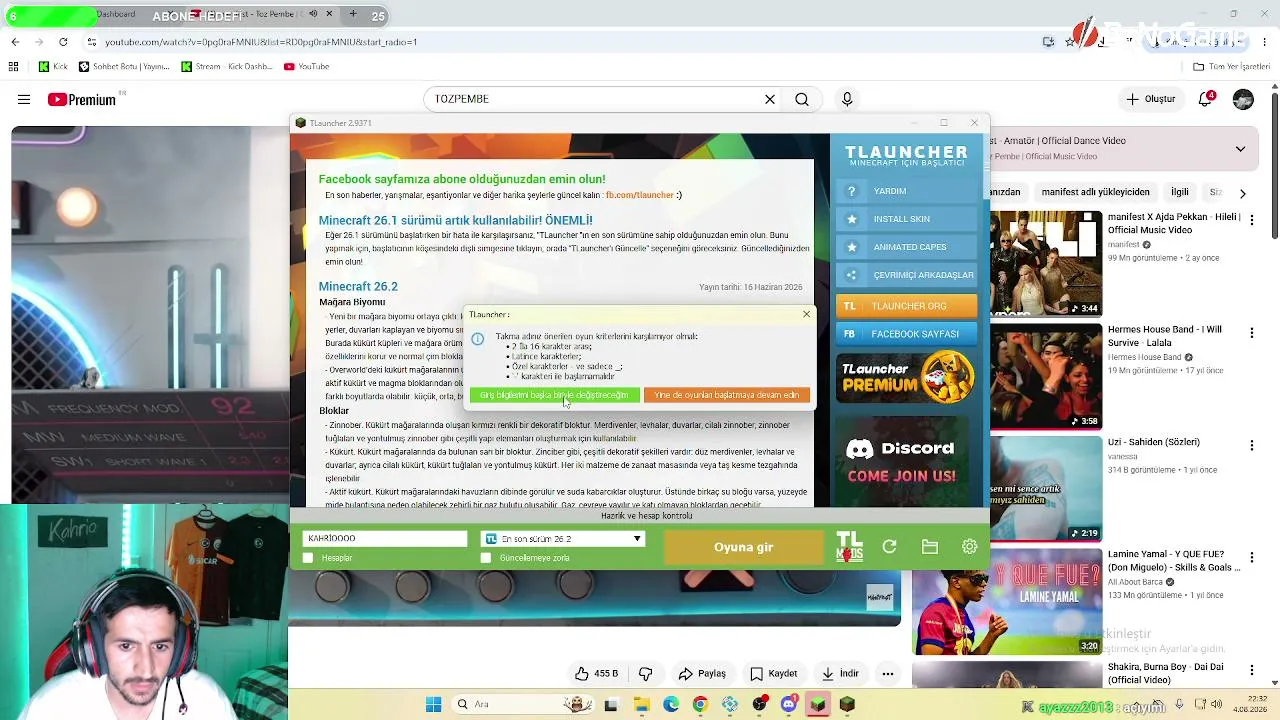Open File Explorer from the taskbar
1280x720 pixels.
[641, 705]
